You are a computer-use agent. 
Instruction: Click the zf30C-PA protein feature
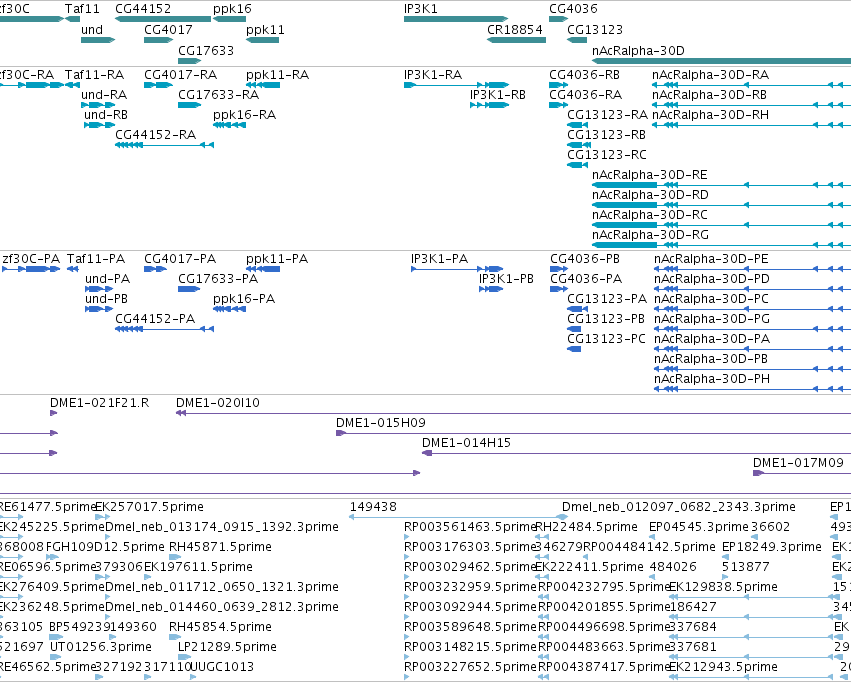(31, 269)
